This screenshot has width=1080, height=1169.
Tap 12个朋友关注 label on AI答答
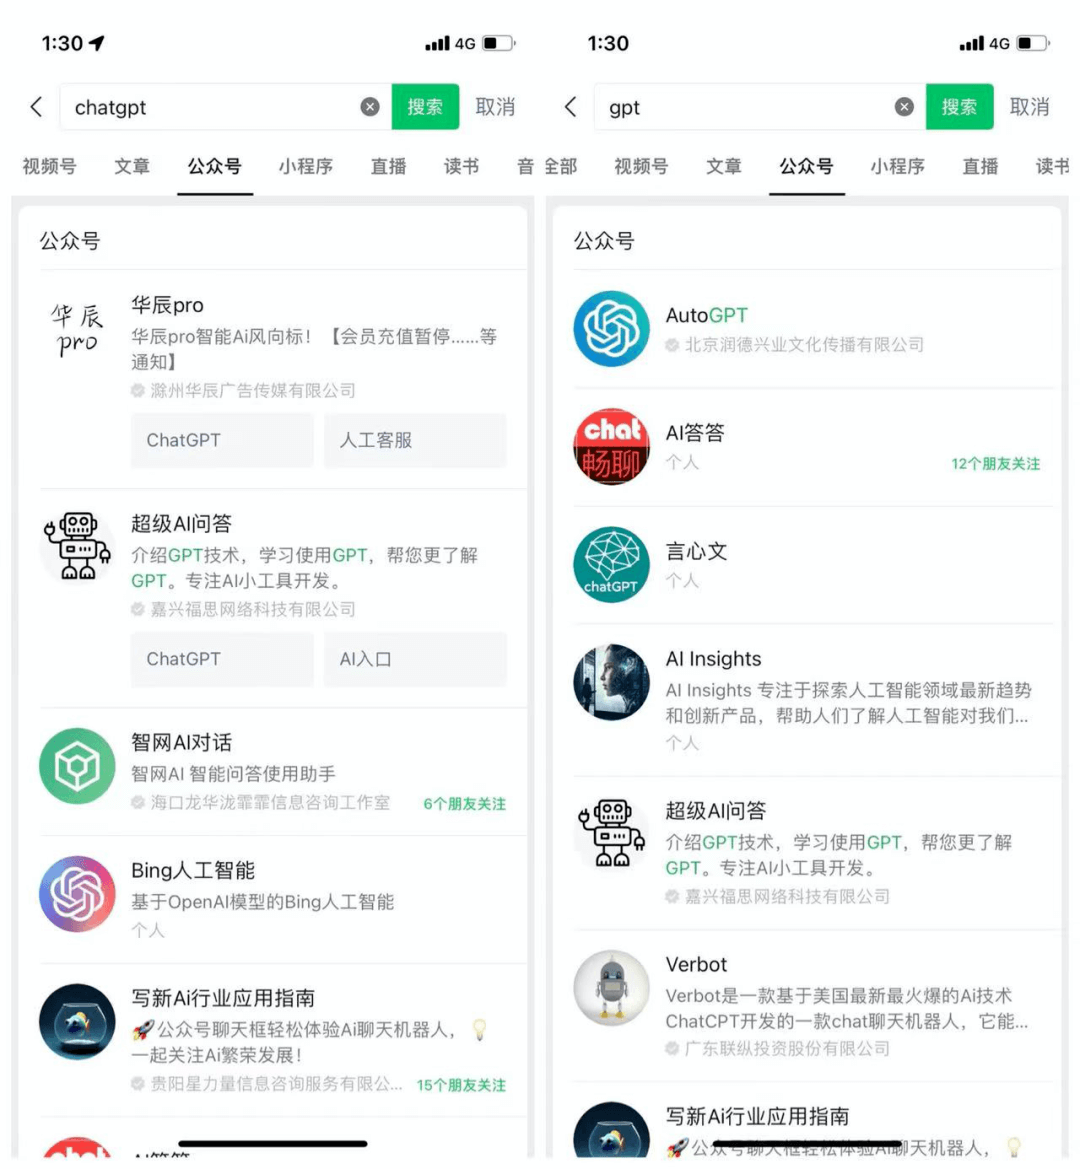click(995, 464)
